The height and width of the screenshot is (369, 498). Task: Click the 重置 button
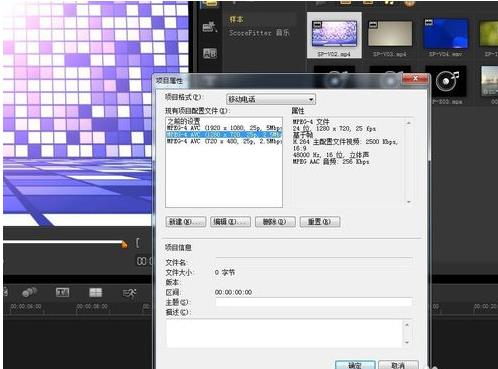coord(320,222)
